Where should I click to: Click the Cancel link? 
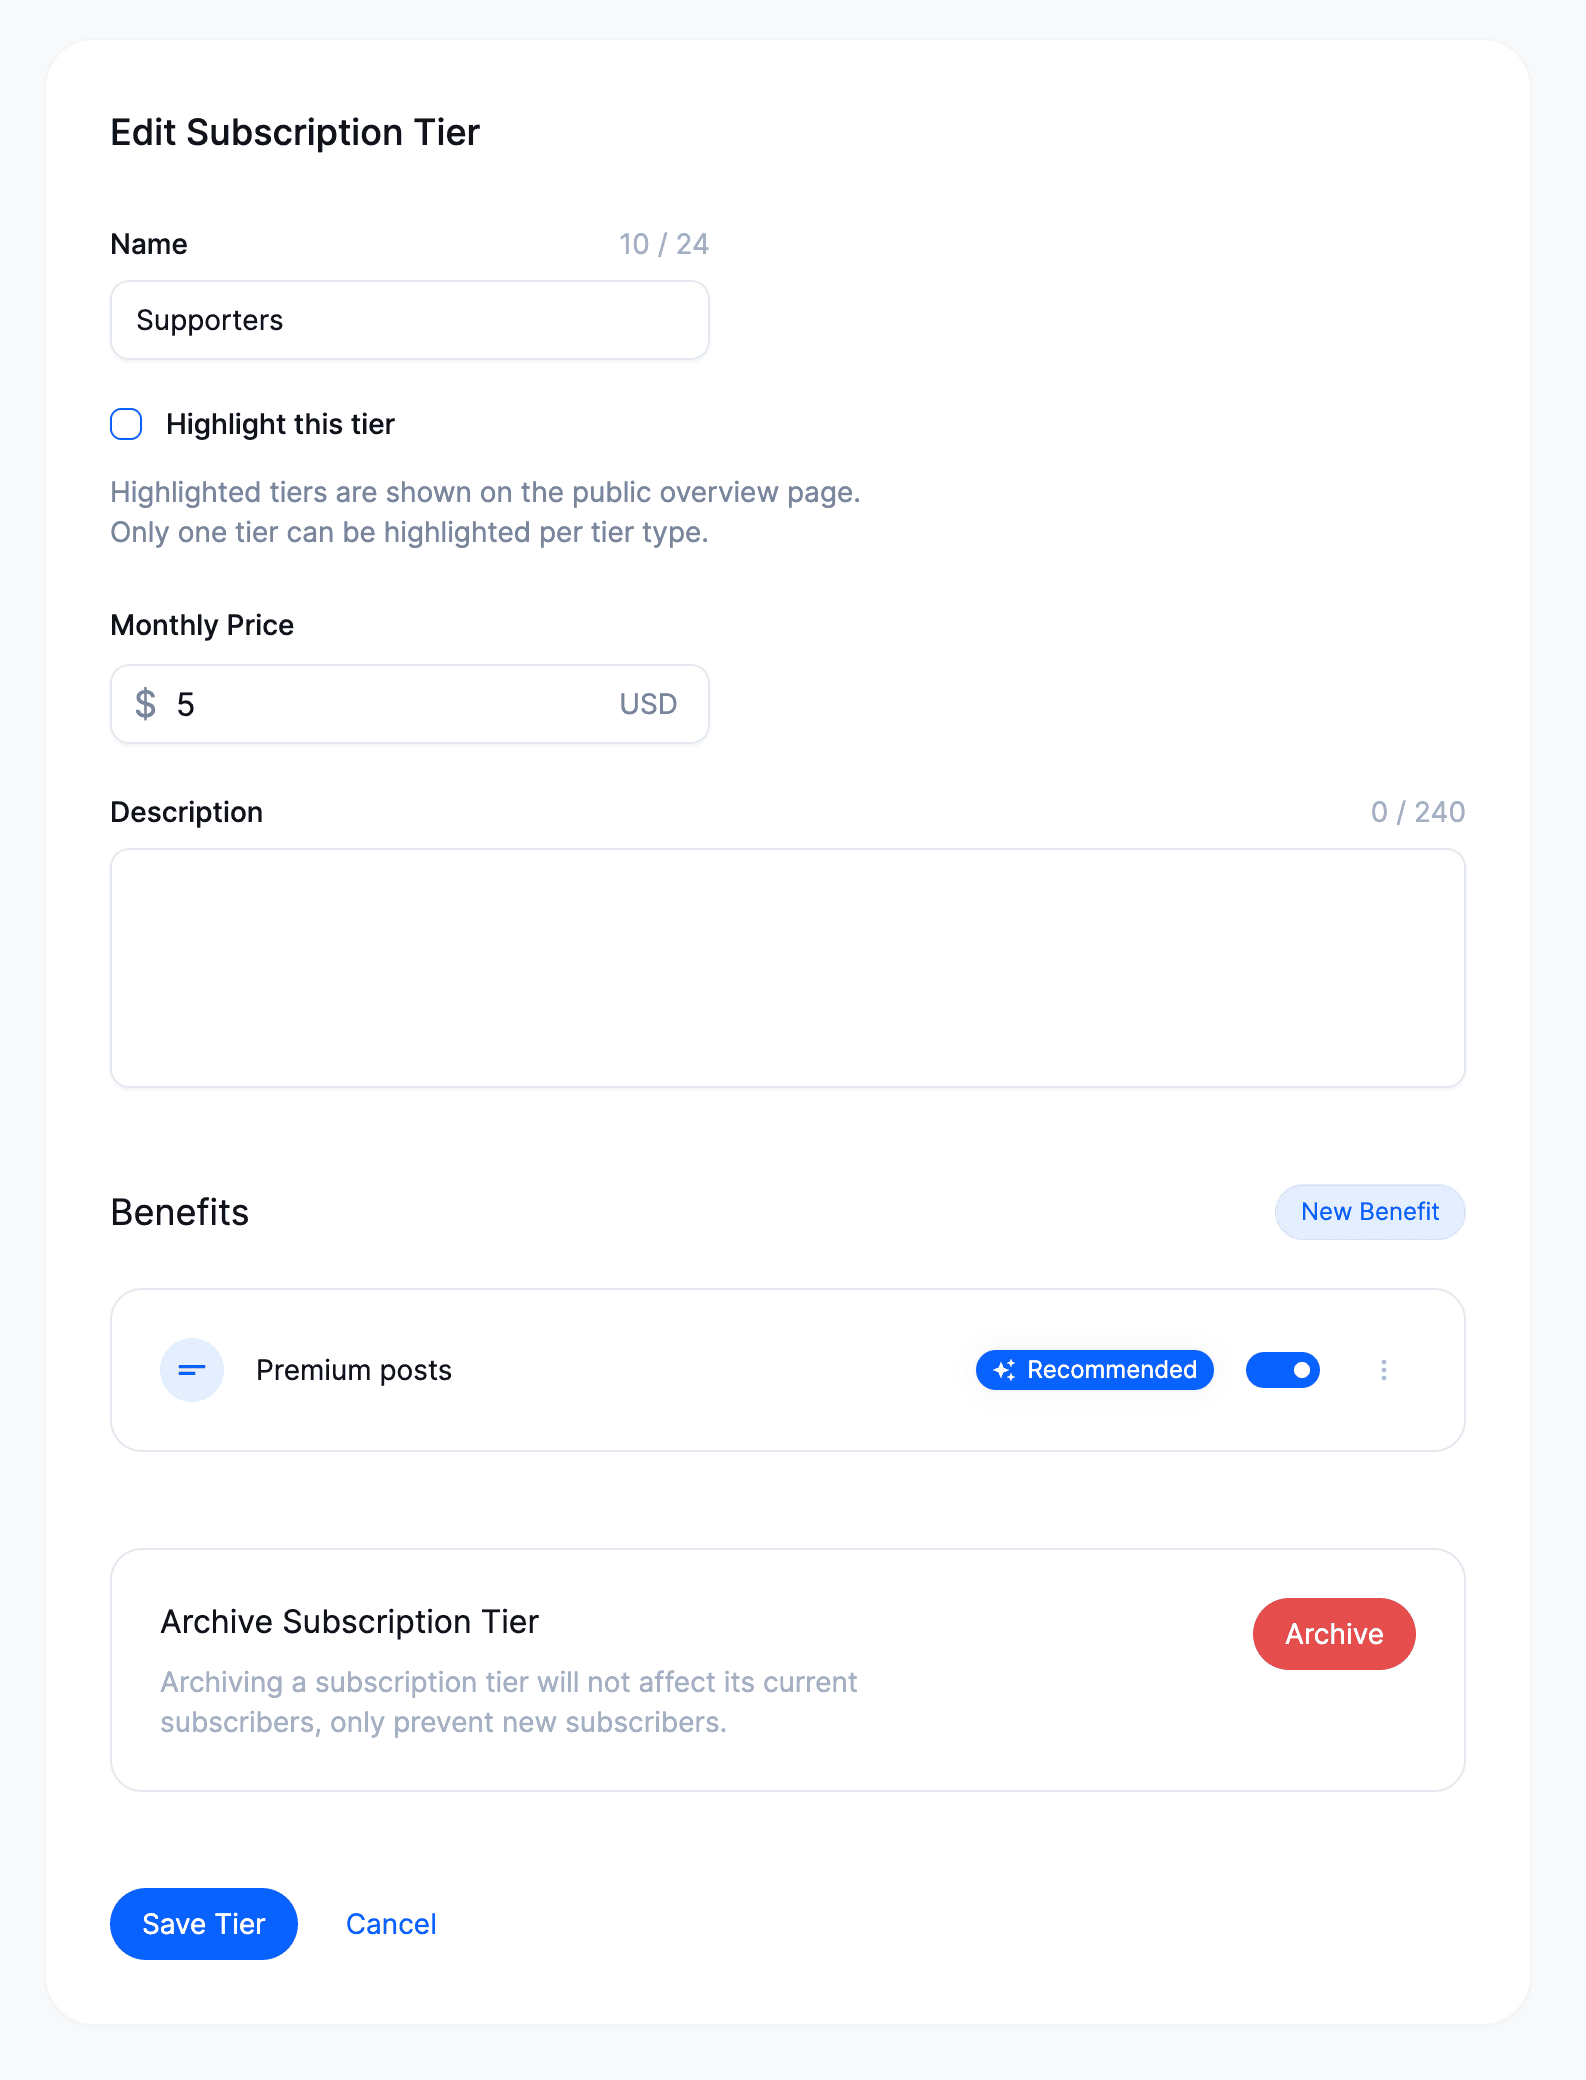pyautogui.click(x=391, y=1923)
